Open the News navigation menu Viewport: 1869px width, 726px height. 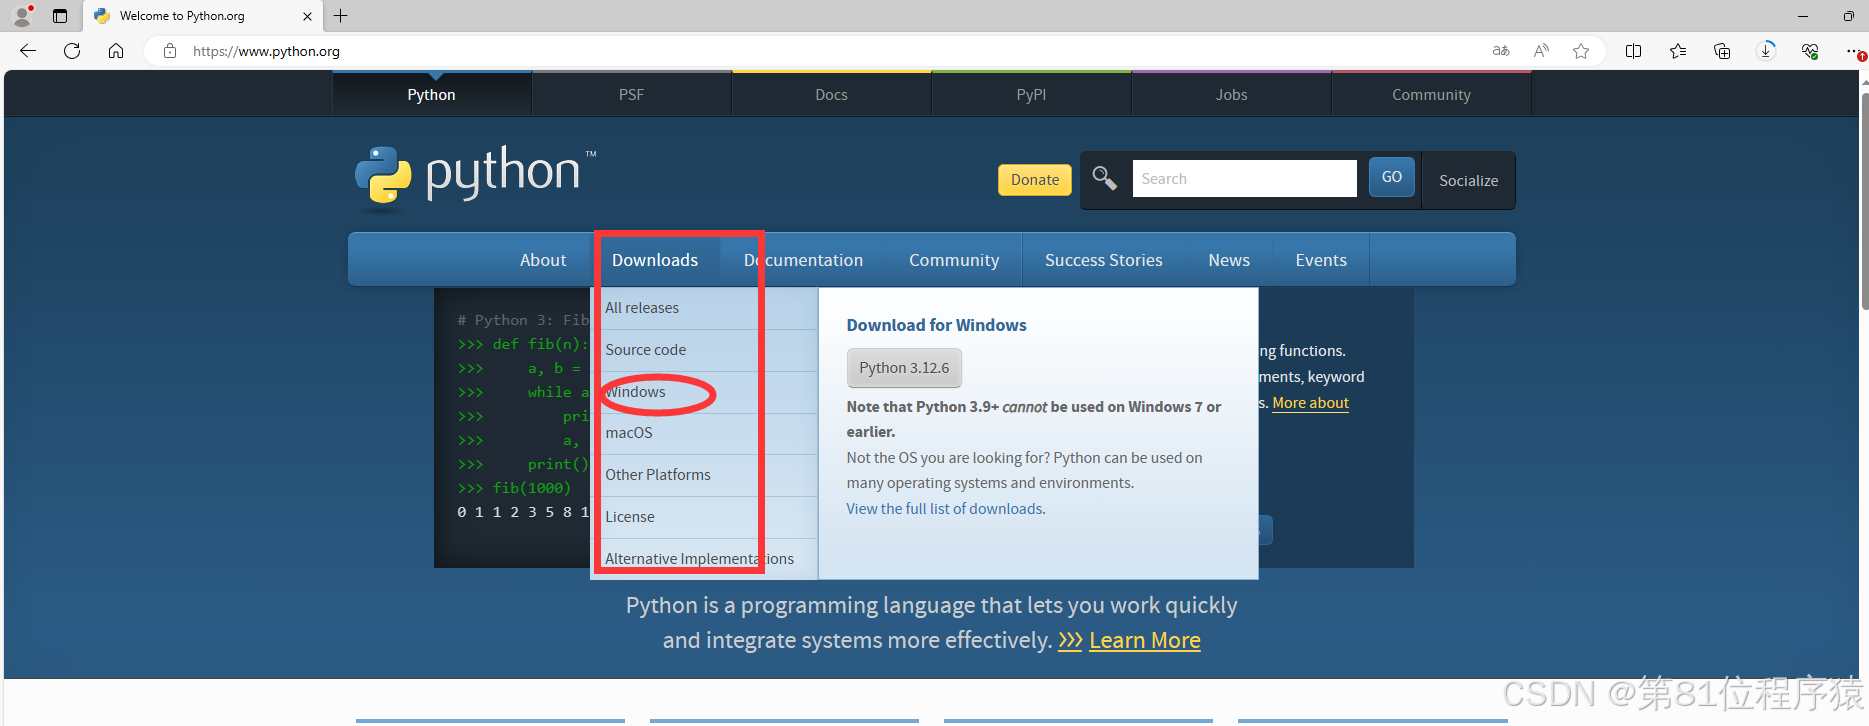pyautogui.click(x=1229, y=260)
